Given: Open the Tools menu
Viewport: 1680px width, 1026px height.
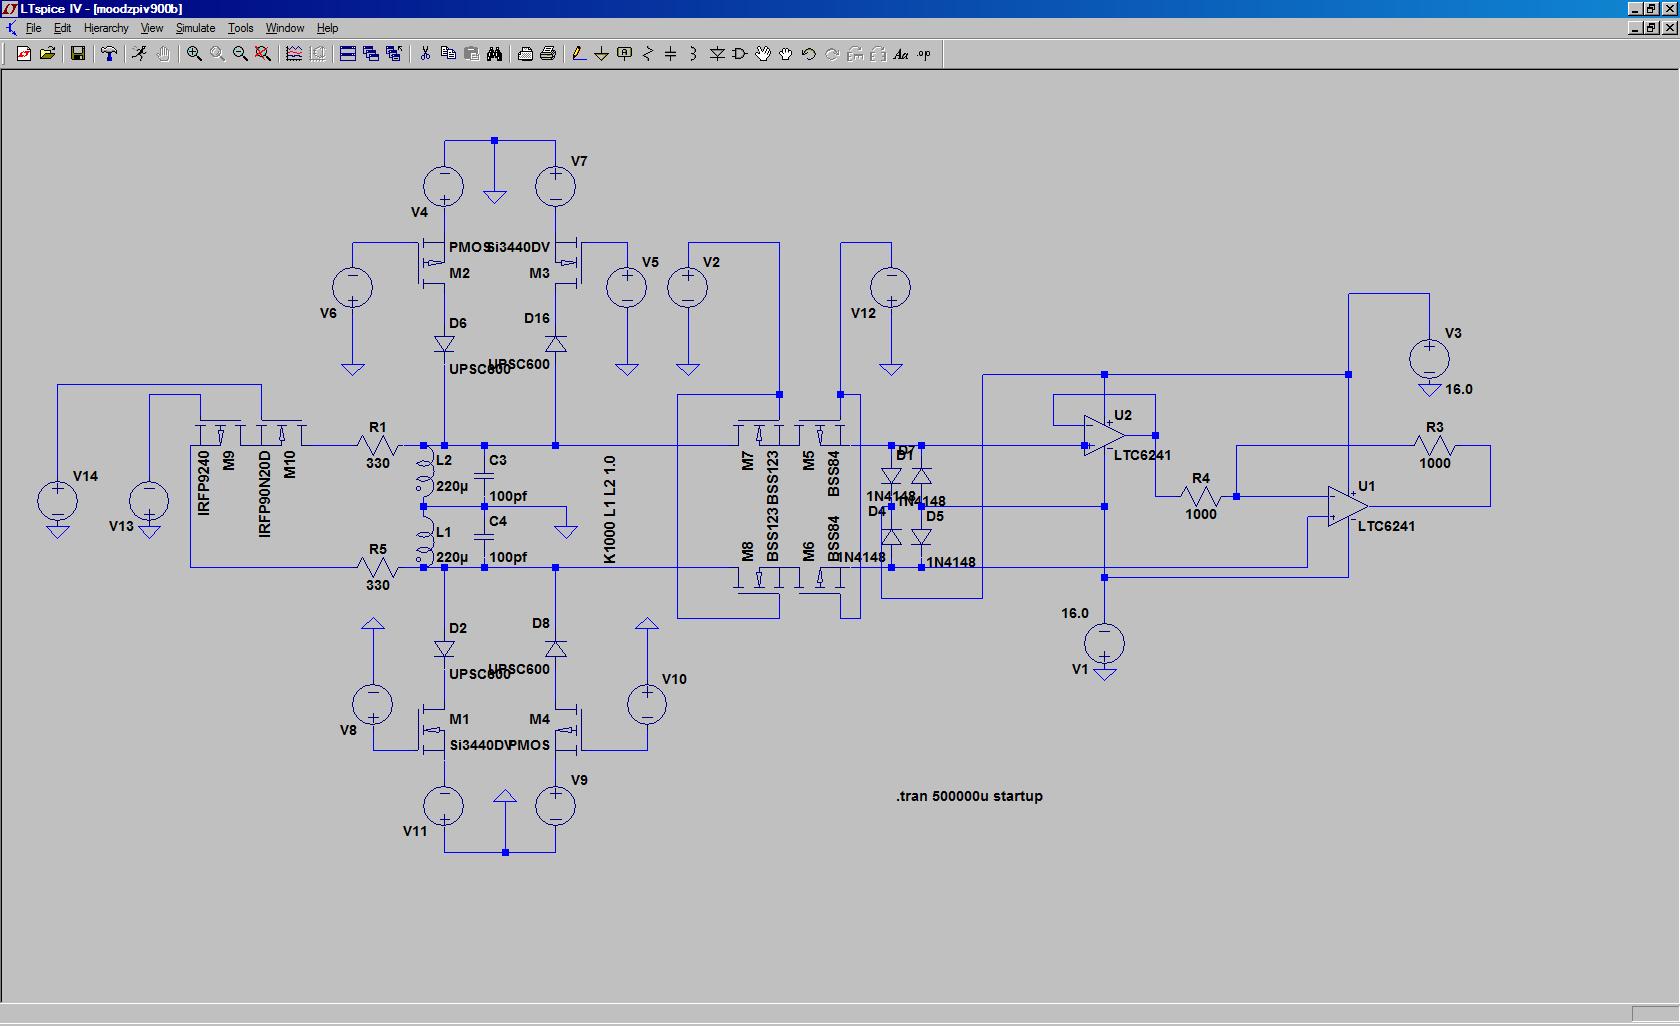Looking at the screenshot, I should pyautogui.click(x=240, y=28).
